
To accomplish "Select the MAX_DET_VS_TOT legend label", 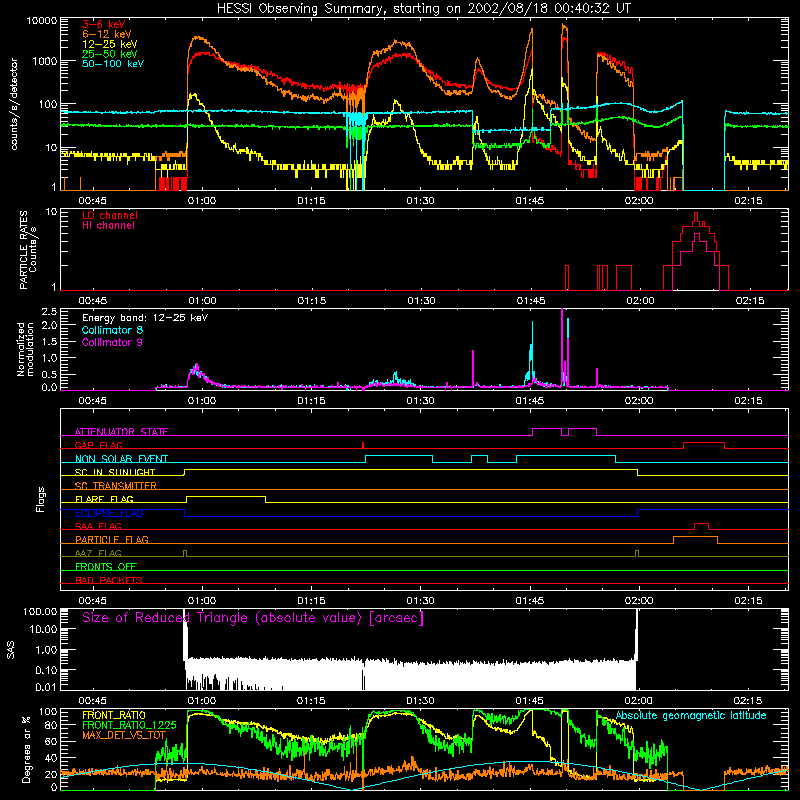I will [x=124, y=735].
